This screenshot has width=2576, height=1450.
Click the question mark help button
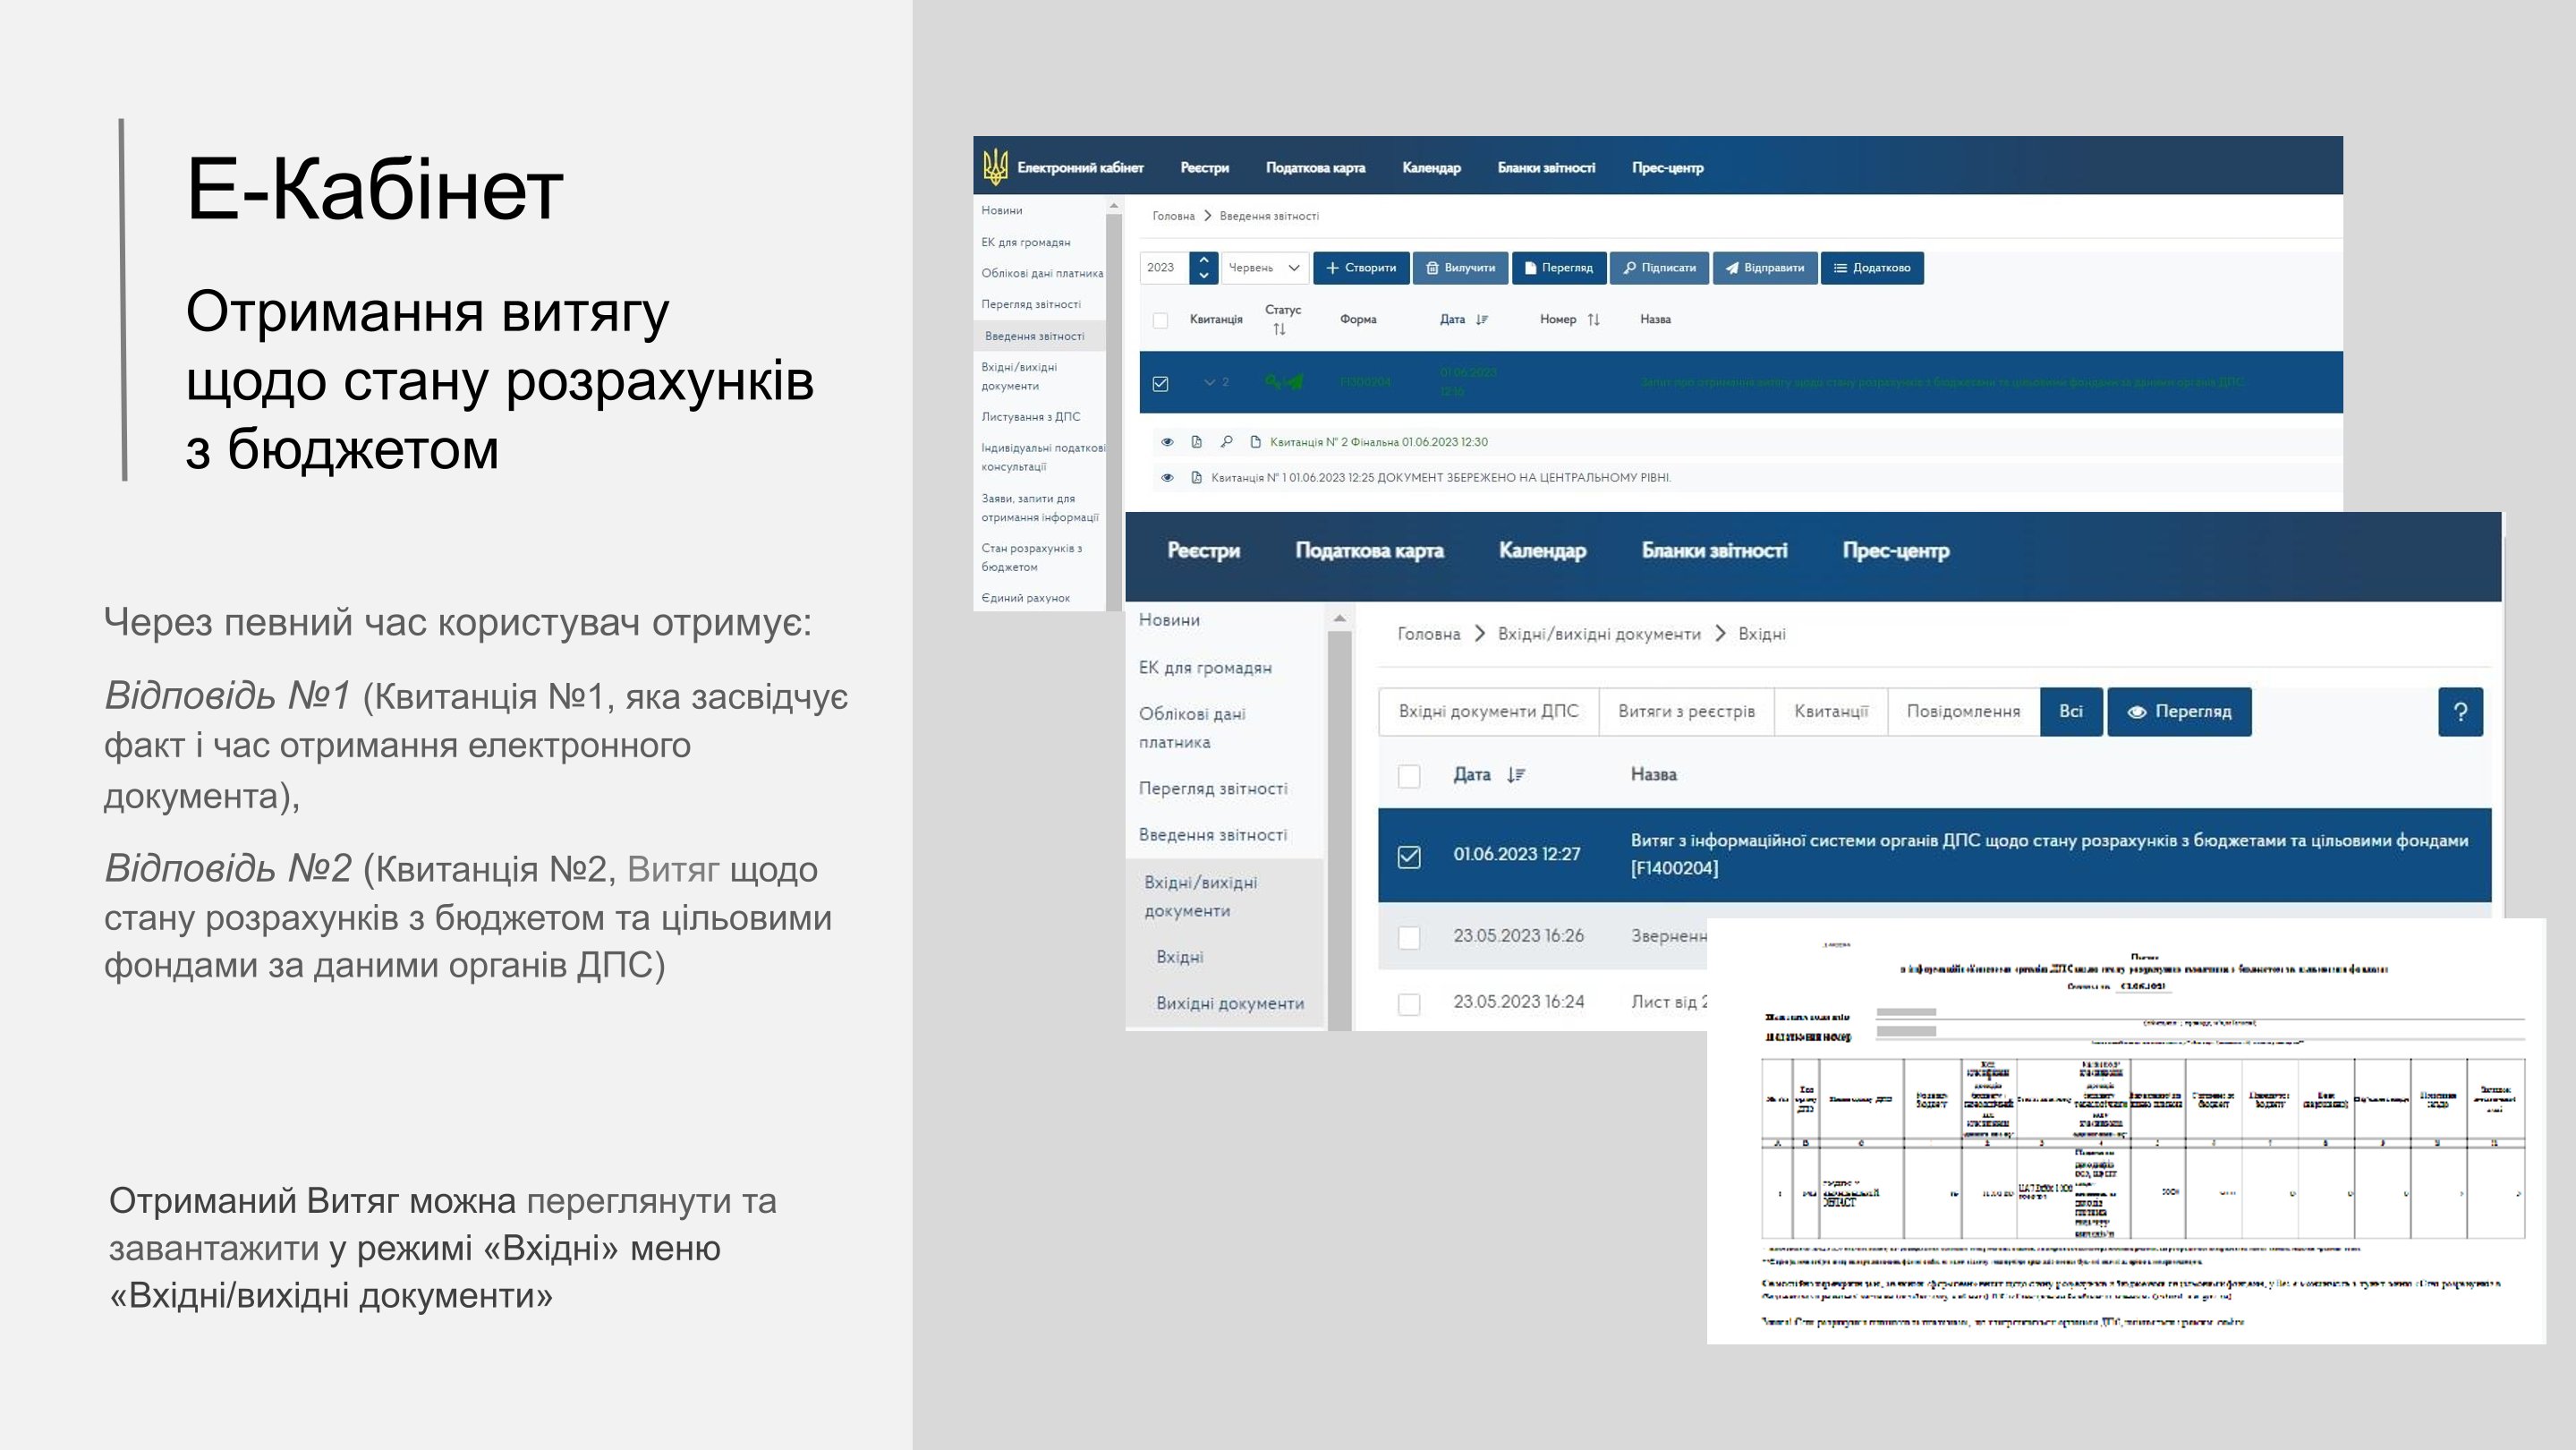2460,712
